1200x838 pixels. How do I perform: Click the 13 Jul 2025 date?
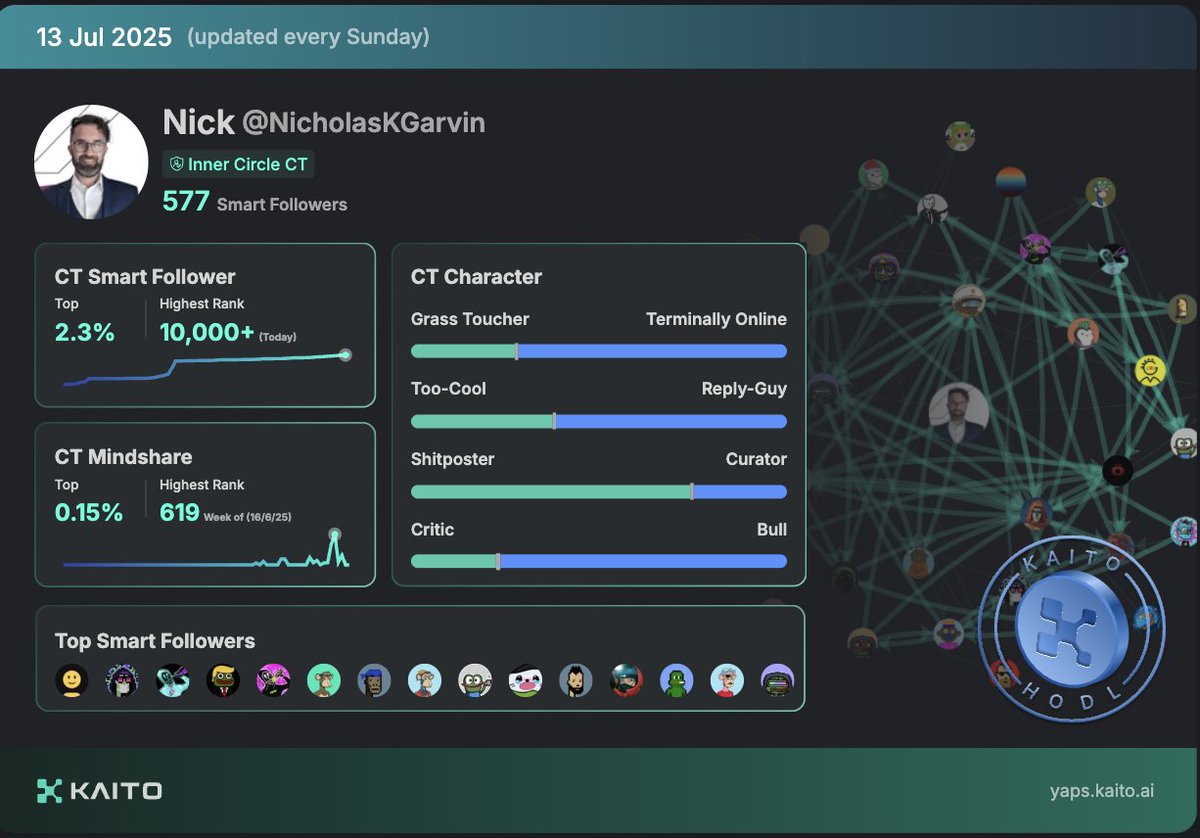click(x=104, y=38)
